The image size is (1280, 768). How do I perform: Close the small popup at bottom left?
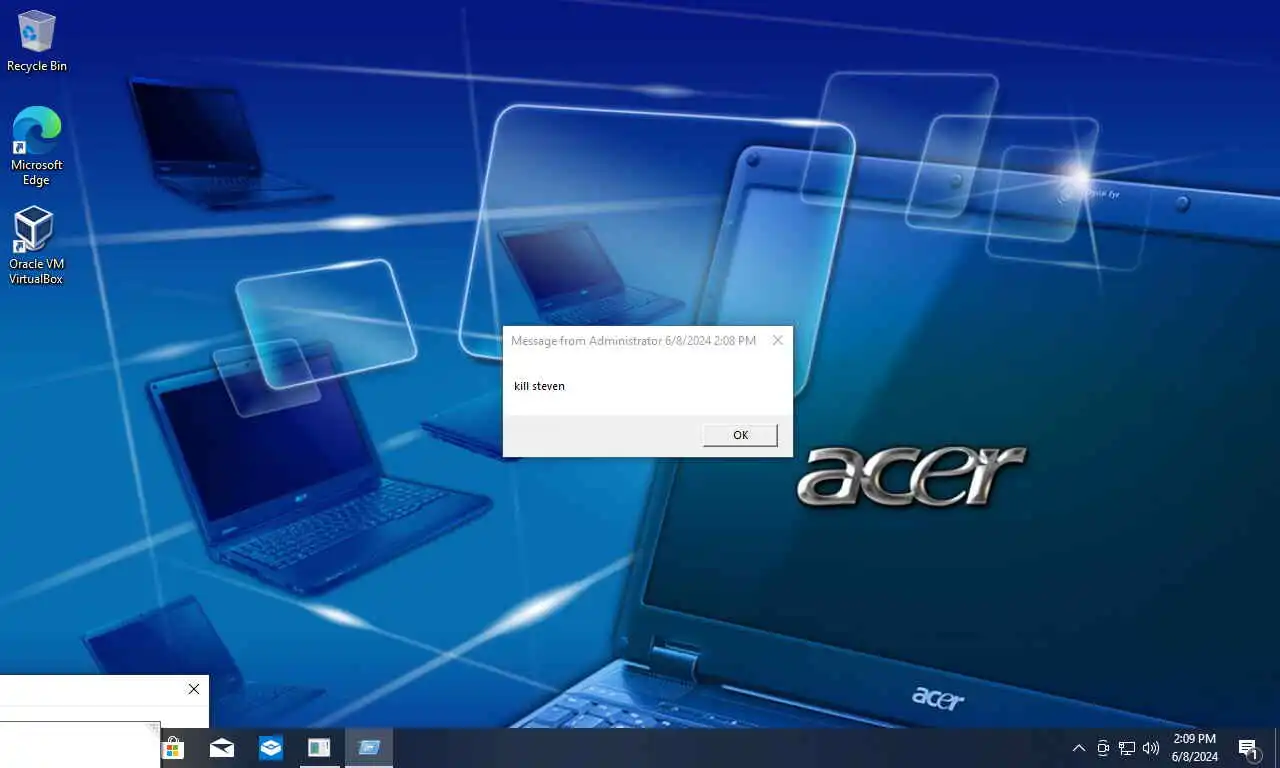[x=194, y=689]
